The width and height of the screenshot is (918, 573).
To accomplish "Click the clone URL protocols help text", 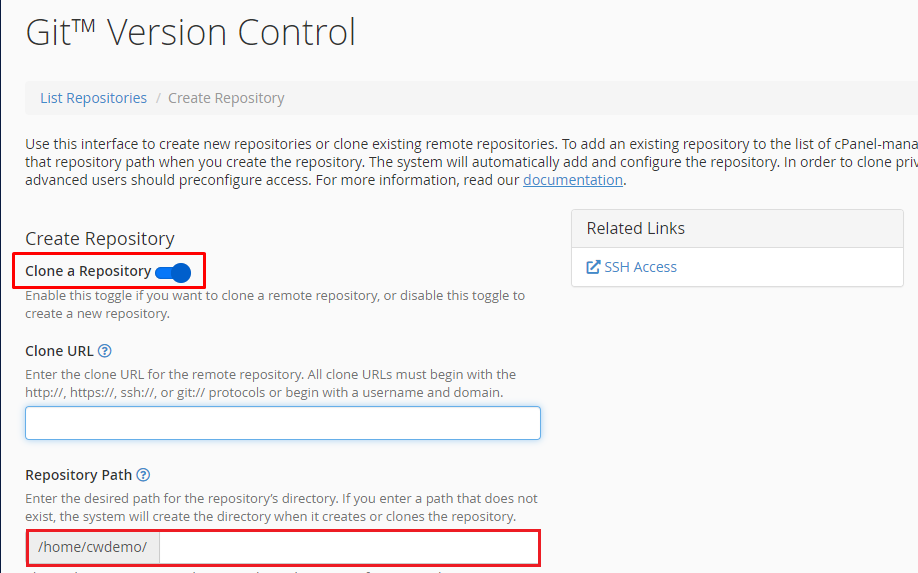I will [270, 383].
